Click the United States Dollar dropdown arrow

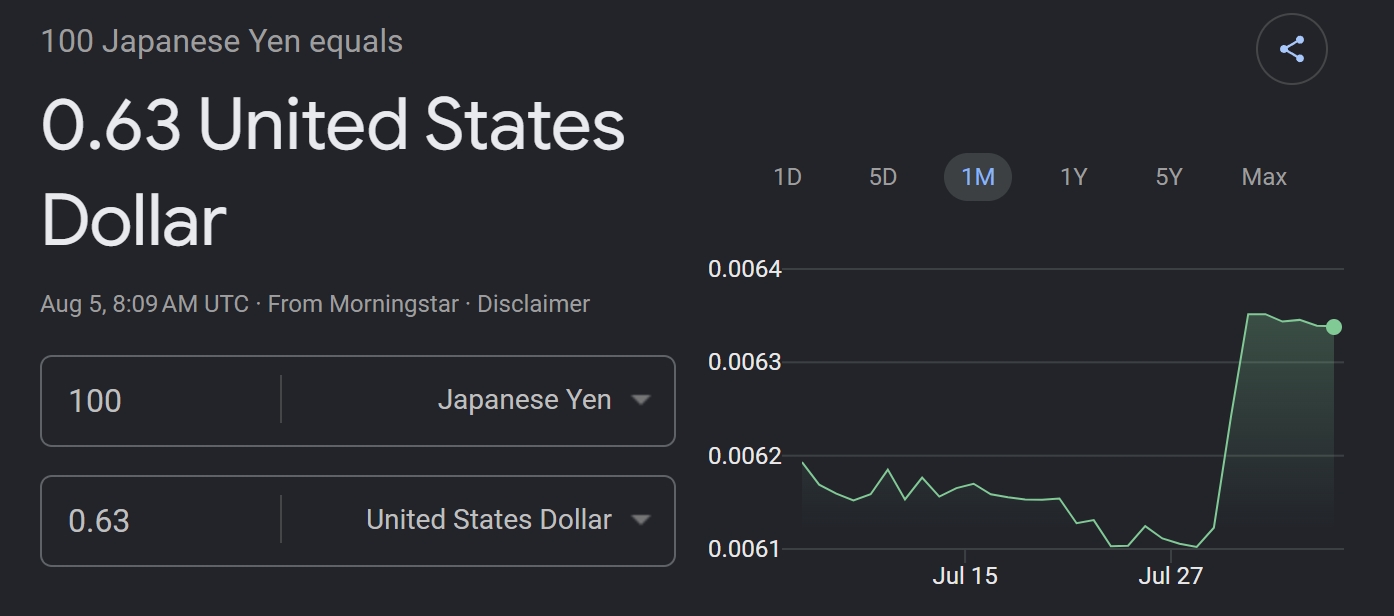coord(641,520)
